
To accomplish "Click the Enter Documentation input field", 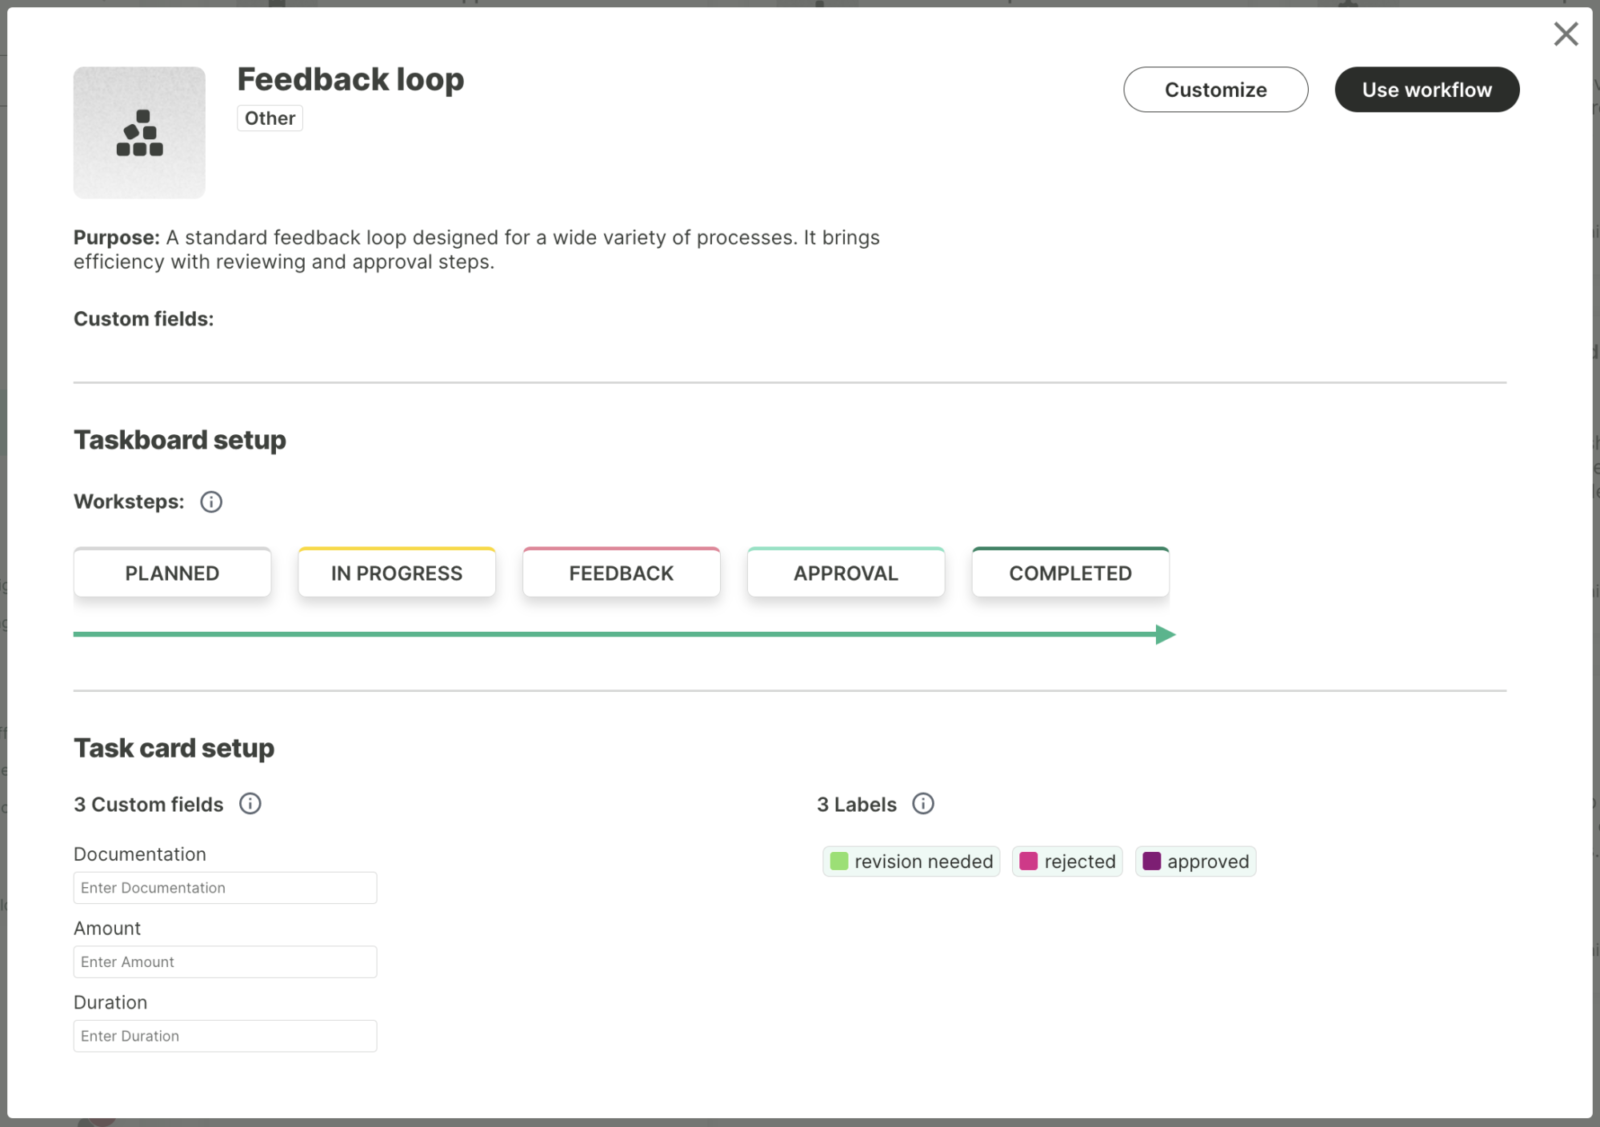I will pyautogui.click(x=225, y=888).
